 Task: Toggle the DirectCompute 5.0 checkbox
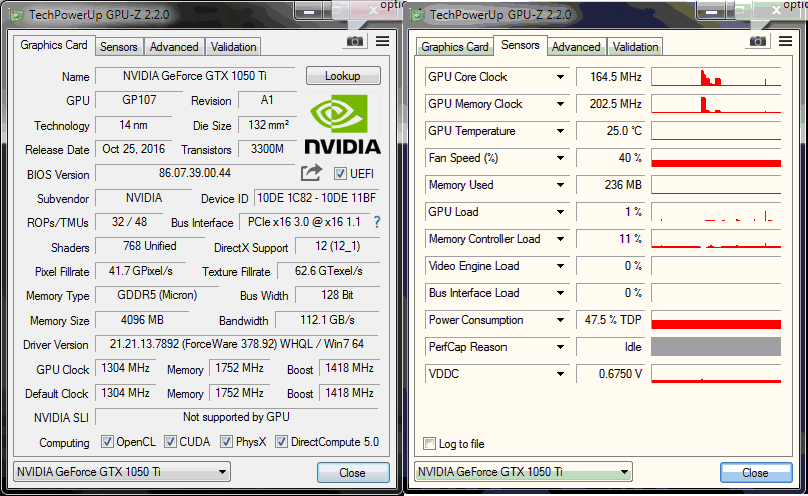click(x=281, y=441)
